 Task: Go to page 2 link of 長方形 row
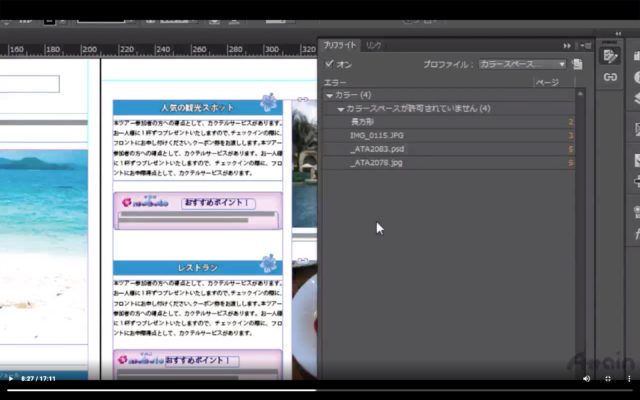[571, 122]
